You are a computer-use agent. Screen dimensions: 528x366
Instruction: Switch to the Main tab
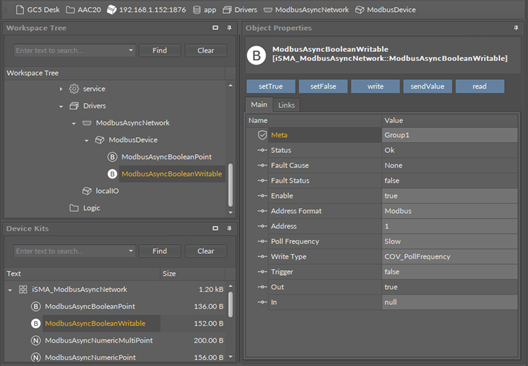259,105
